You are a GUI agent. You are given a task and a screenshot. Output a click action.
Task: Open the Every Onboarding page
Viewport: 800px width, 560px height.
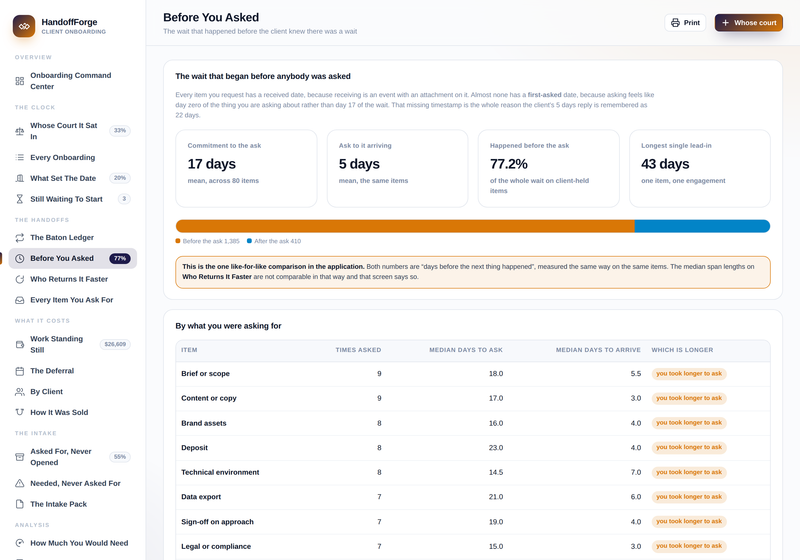tap(72, 158)
